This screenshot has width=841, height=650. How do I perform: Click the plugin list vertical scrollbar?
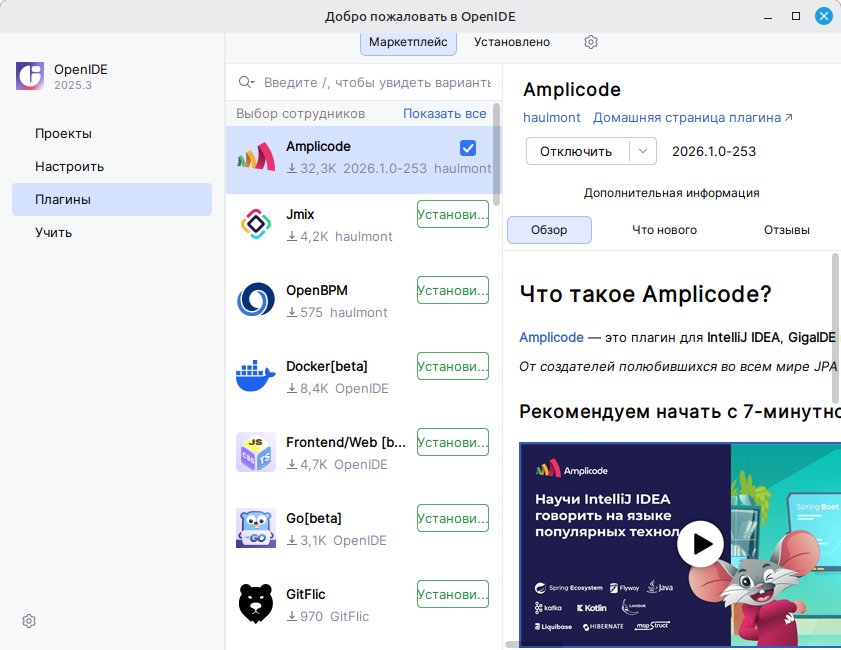tap(497, 154)
